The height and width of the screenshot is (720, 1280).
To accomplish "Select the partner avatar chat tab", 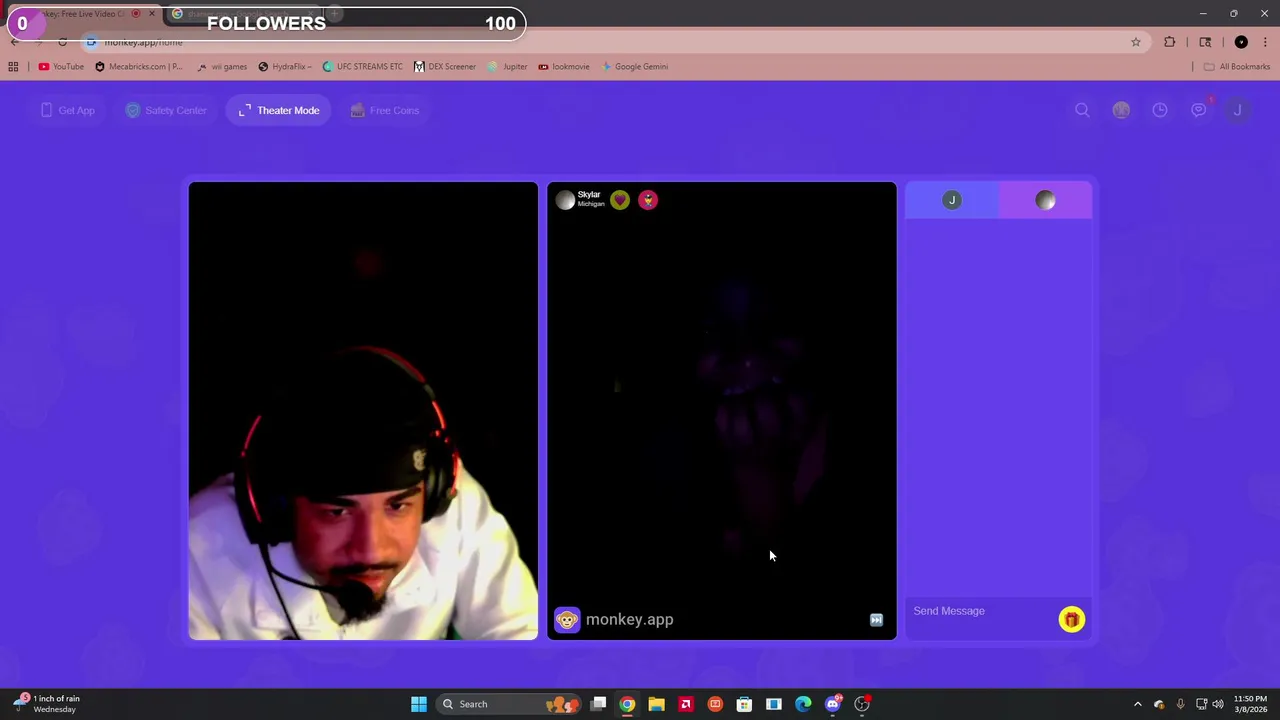I will pos(1045,200).
